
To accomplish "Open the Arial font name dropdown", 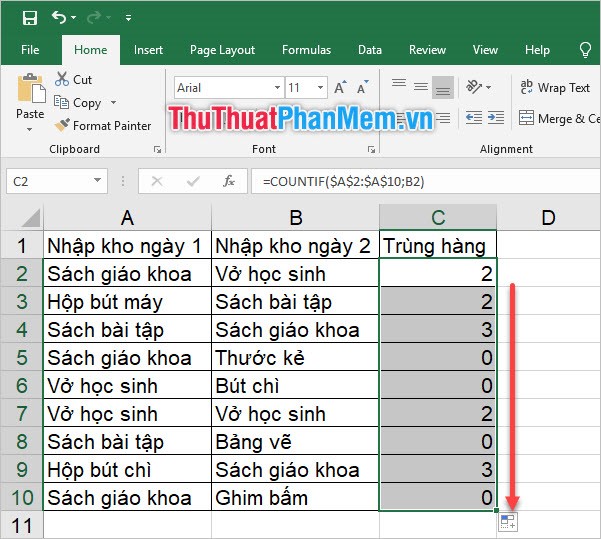I will pyautogui.click(x=277, y=87).
